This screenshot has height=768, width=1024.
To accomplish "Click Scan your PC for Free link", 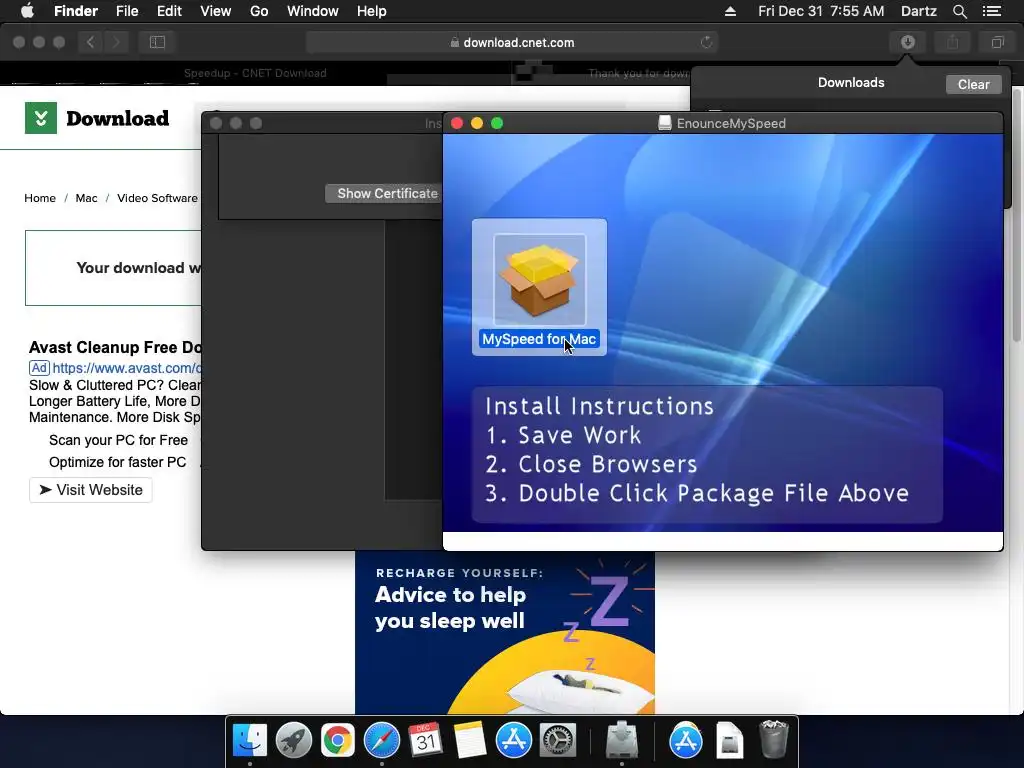I will click(118, 440).
